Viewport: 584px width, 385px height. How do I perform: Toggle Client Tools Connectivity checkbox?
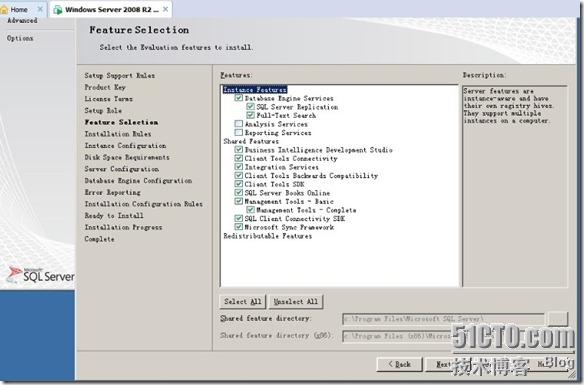tap(239, 158)
